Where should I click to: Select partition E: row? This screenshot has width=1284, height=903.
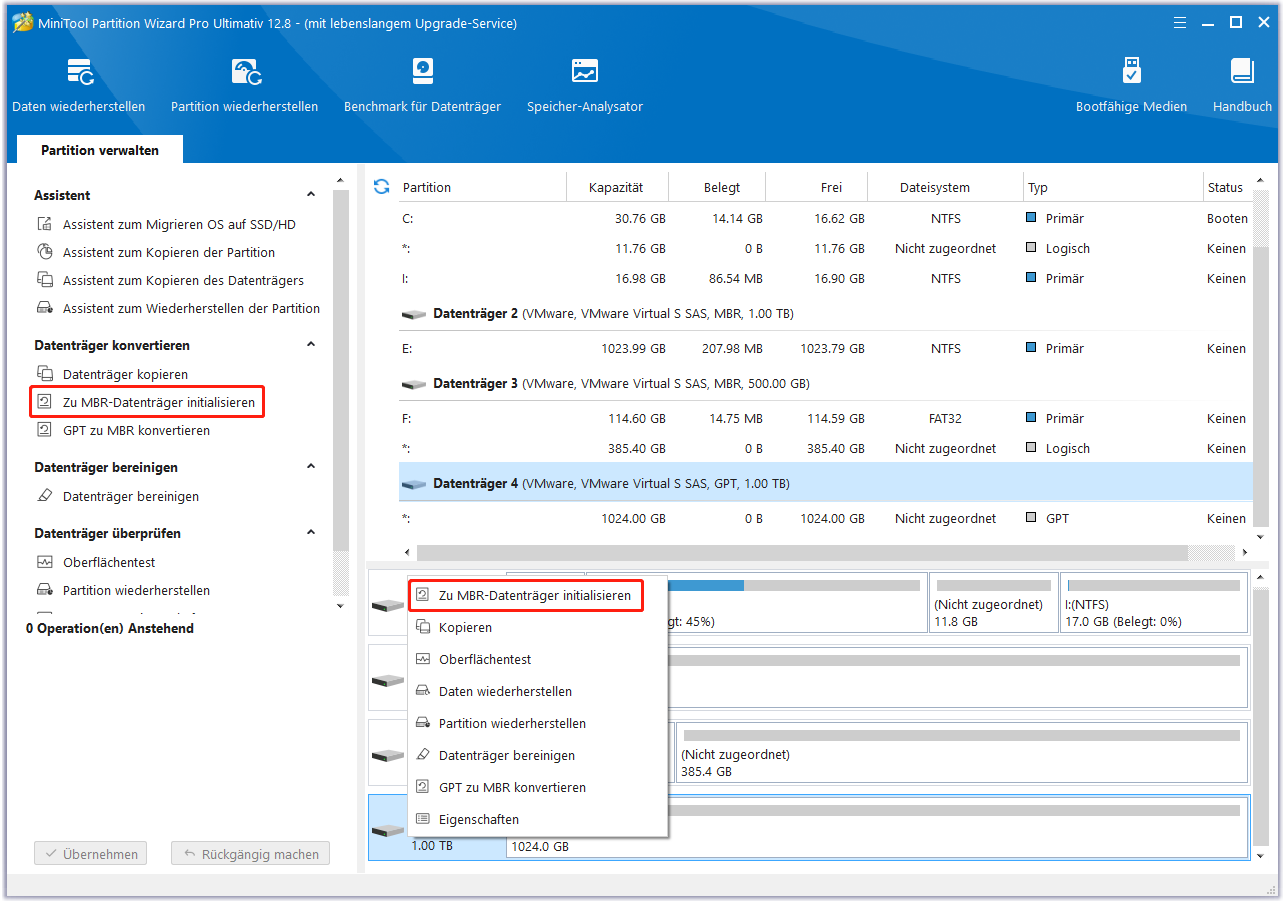point(825,349)
